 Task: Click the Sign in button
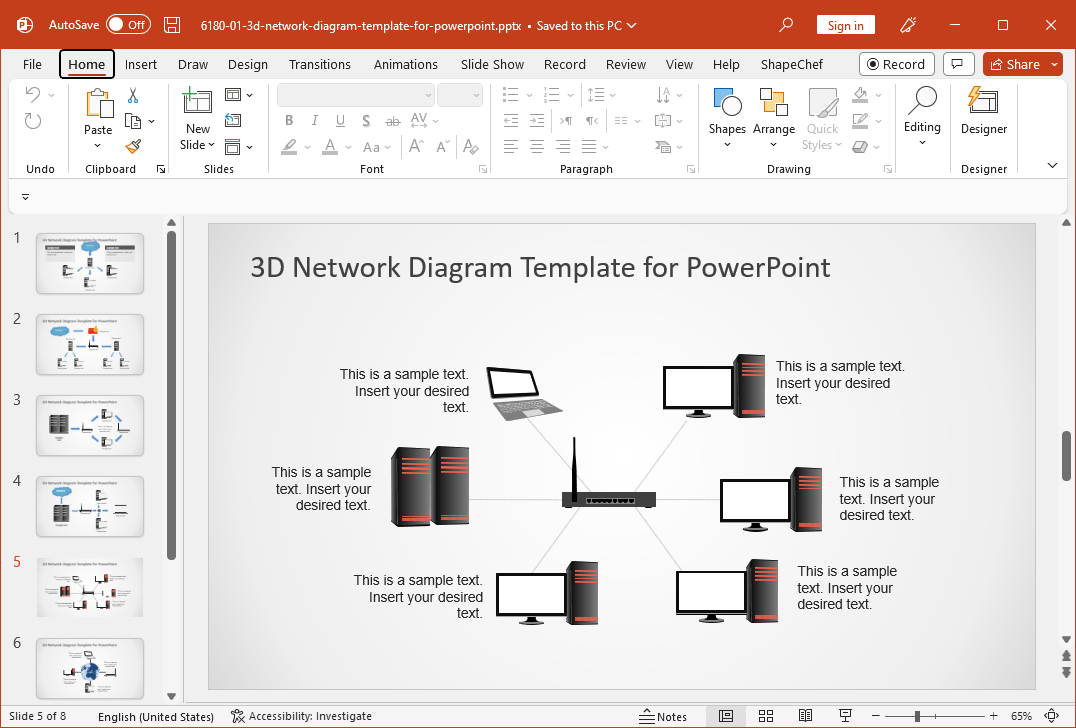[845, 25]
